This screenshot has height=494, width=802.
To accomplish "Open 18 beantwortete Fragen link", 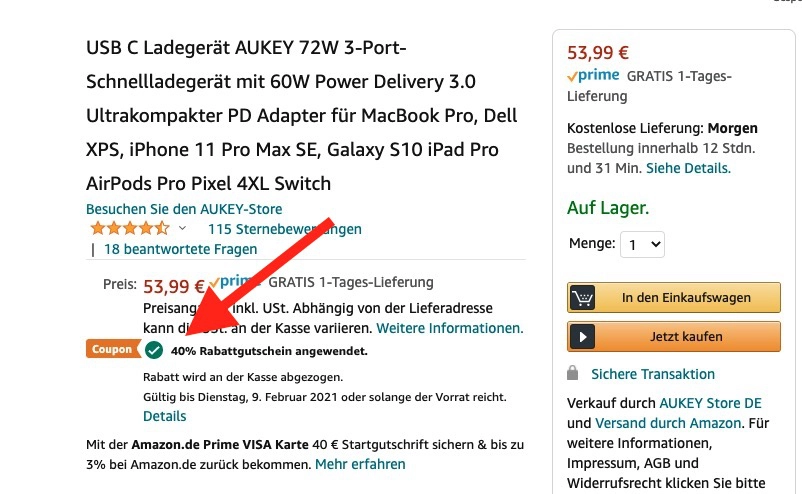I will coord(180,249).
